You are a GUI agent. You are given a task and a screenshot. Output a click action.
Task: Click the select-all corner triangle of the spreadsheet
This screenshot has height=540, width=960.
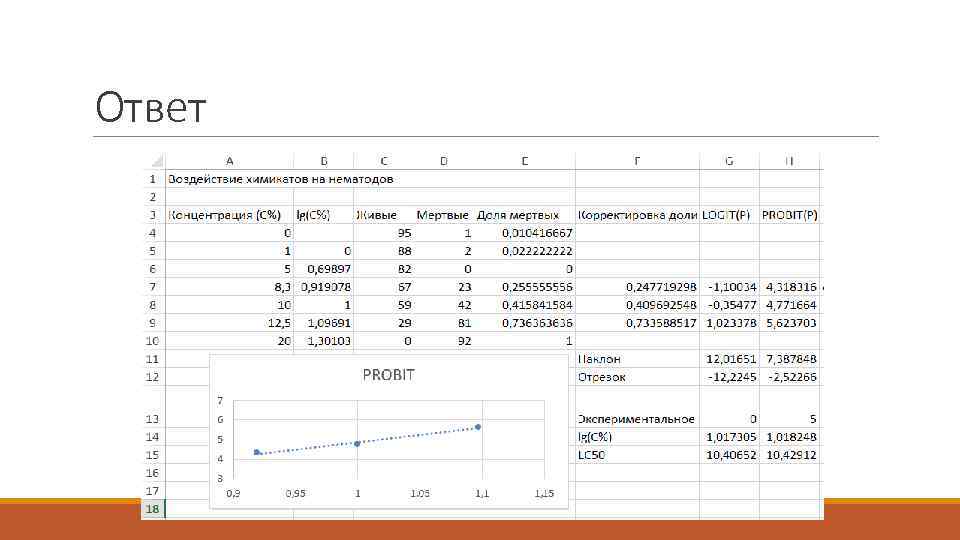[x=157, y=161]
